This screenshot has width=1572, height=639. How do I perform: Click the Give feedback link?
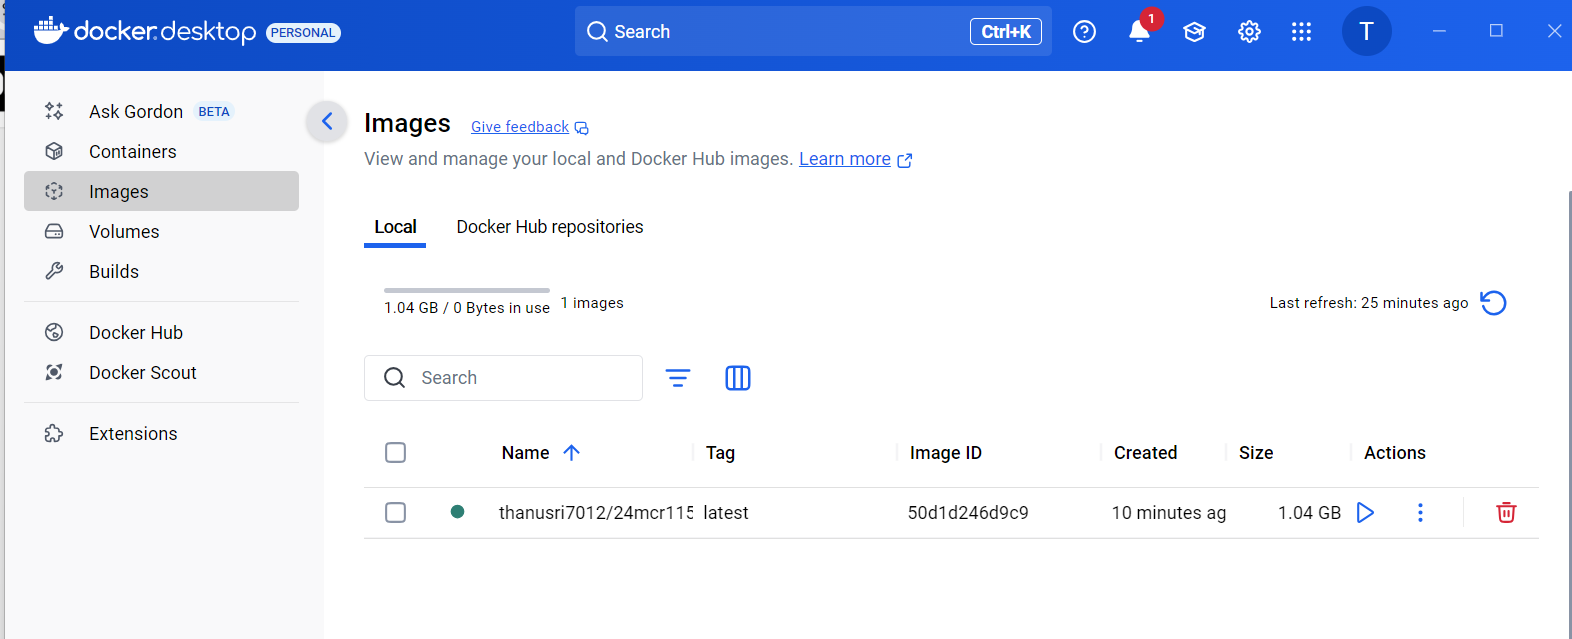point(520,127)
